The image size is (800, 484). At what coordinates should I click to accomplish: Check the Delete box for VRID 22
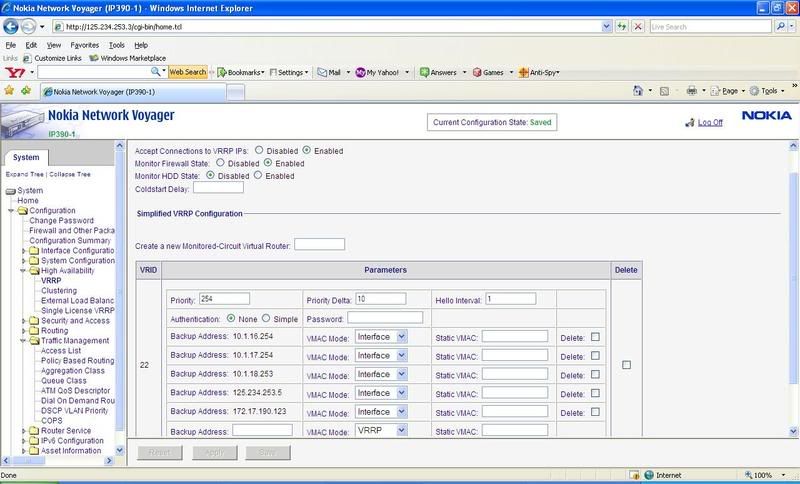[x=626, y=365]
